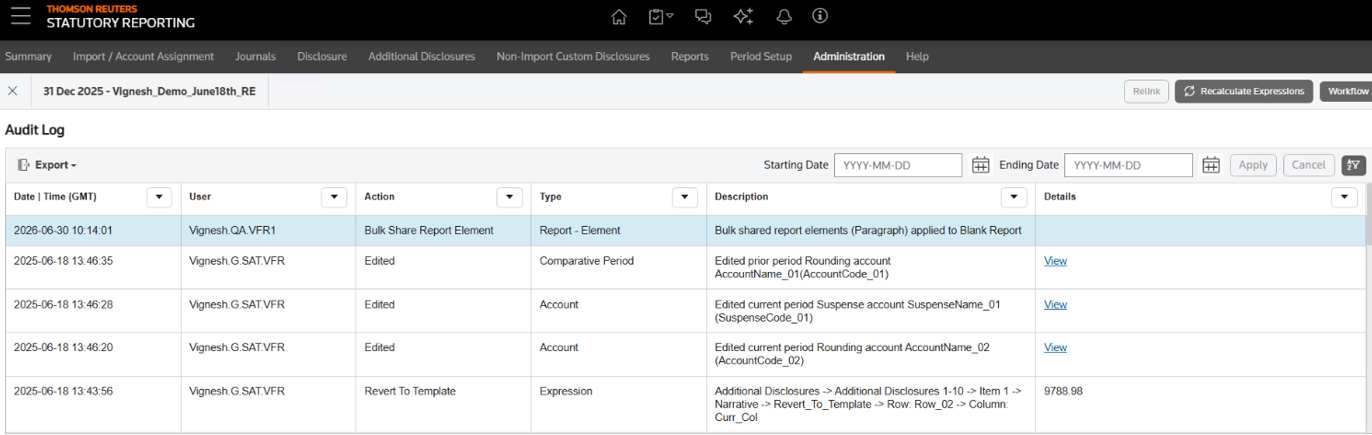Image resolution: width=1372 pixels, height=435 pixels.
Task: Switch to the Period Setup tab
Action: pyautogui.click(x=761, y=57)
